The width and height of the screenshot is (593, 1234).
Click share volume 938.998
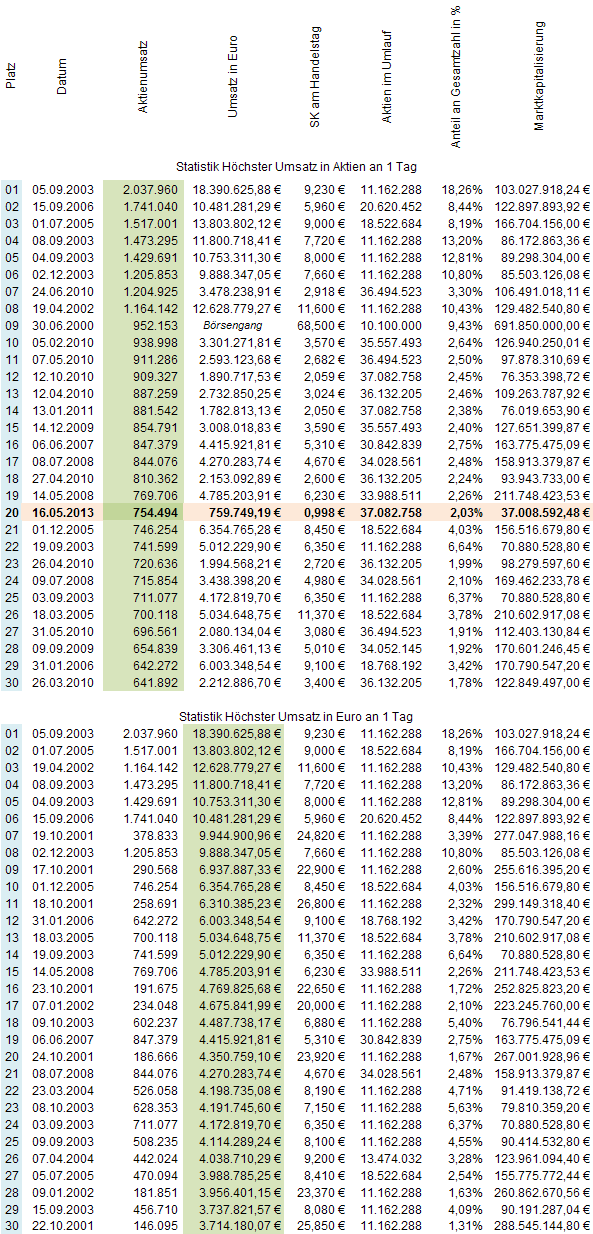coord(154,344)
